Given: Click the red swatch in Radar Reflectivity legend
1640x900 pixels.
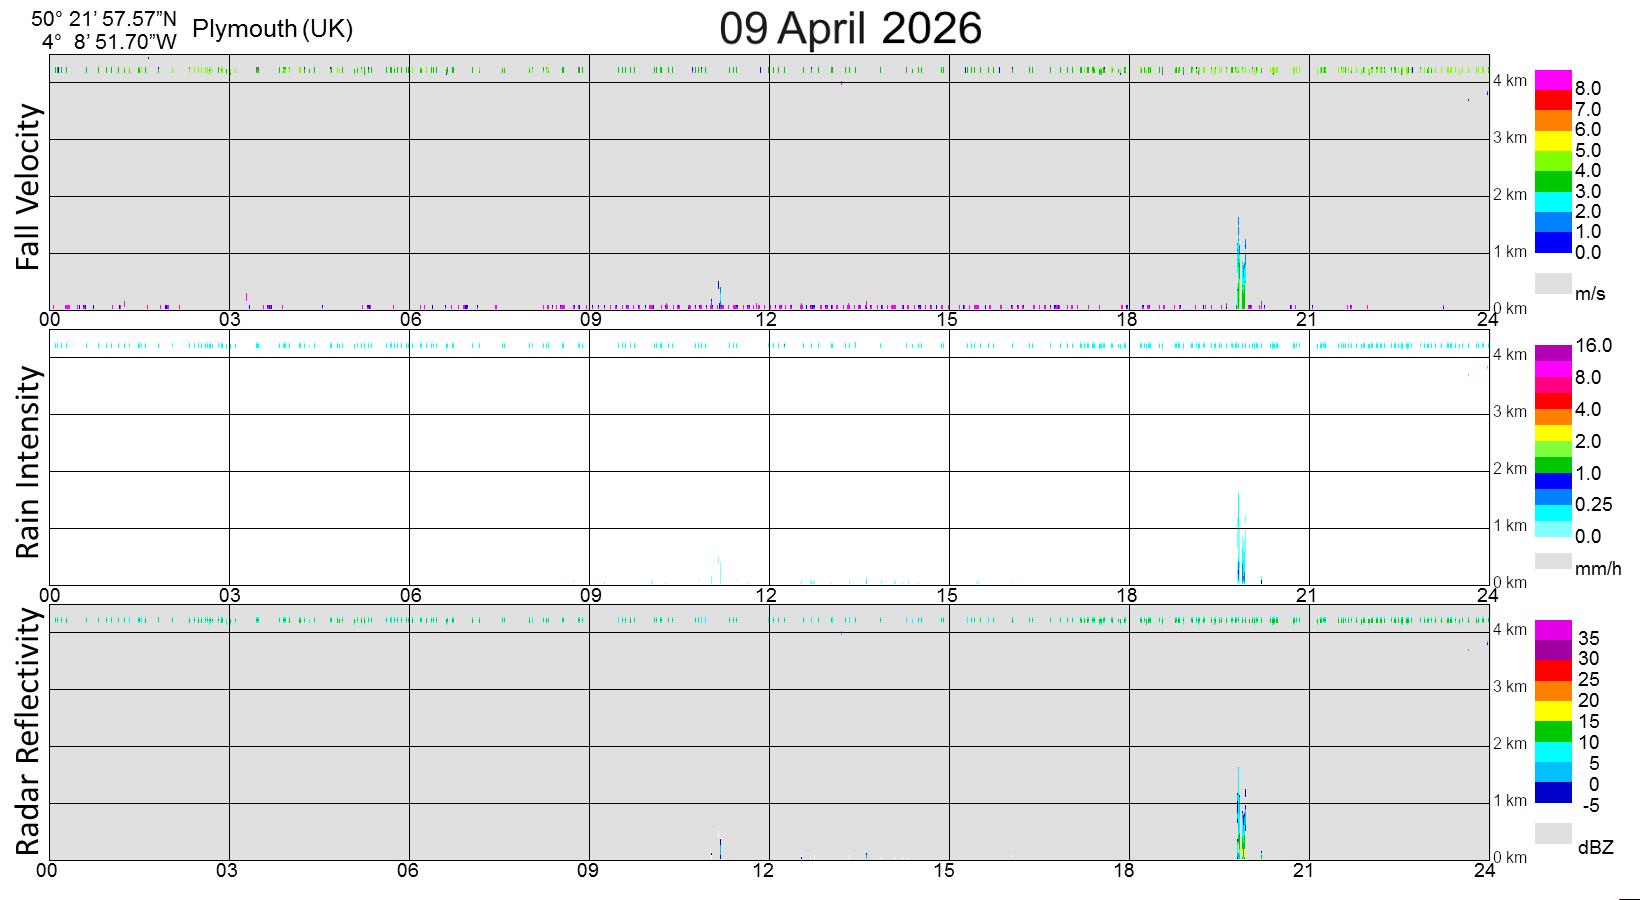Looking at the screenshot, I should point(1553,670).
